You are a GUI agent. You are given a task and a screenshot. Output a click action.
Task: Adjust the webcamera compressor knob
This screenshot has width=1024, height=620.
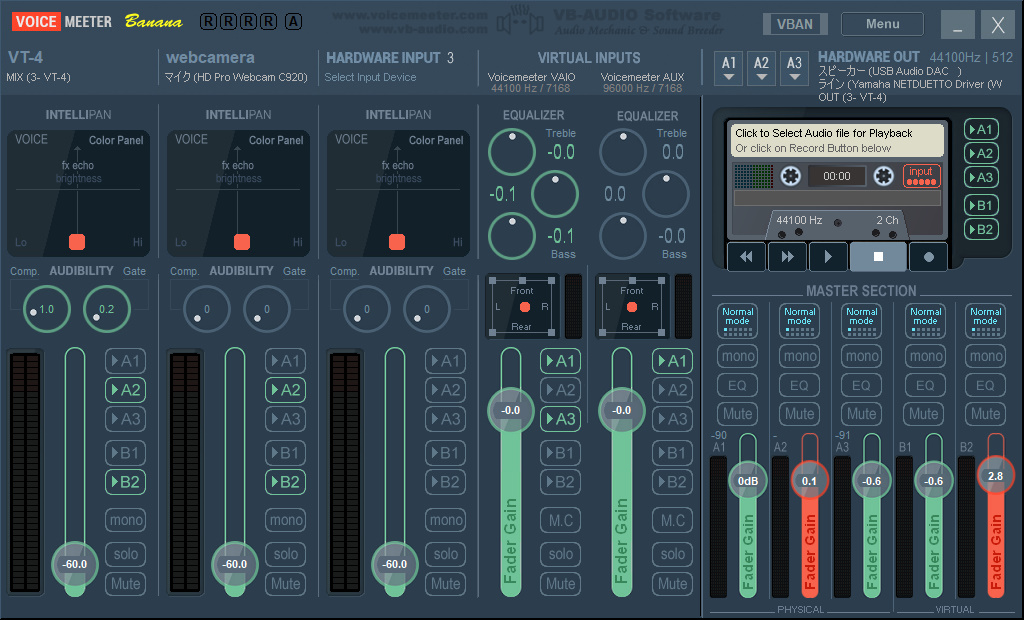pos(206,309)
